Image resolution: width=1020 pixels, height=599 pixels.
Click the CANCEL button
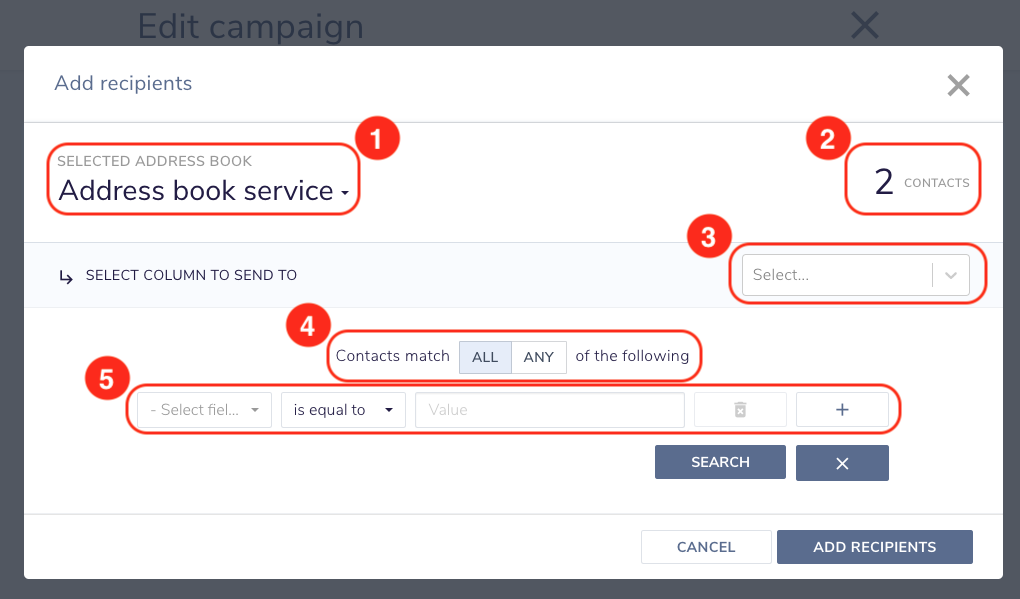706,547
